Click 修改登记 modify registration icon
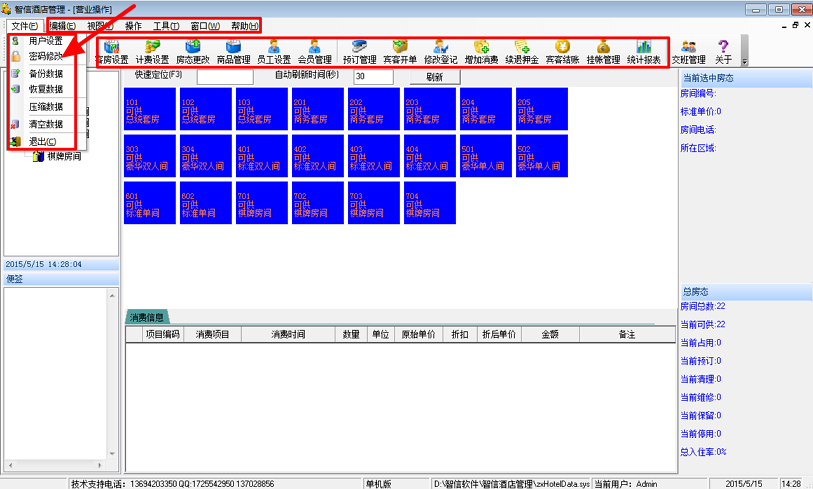The image size is (813, 489). point(441,52)
